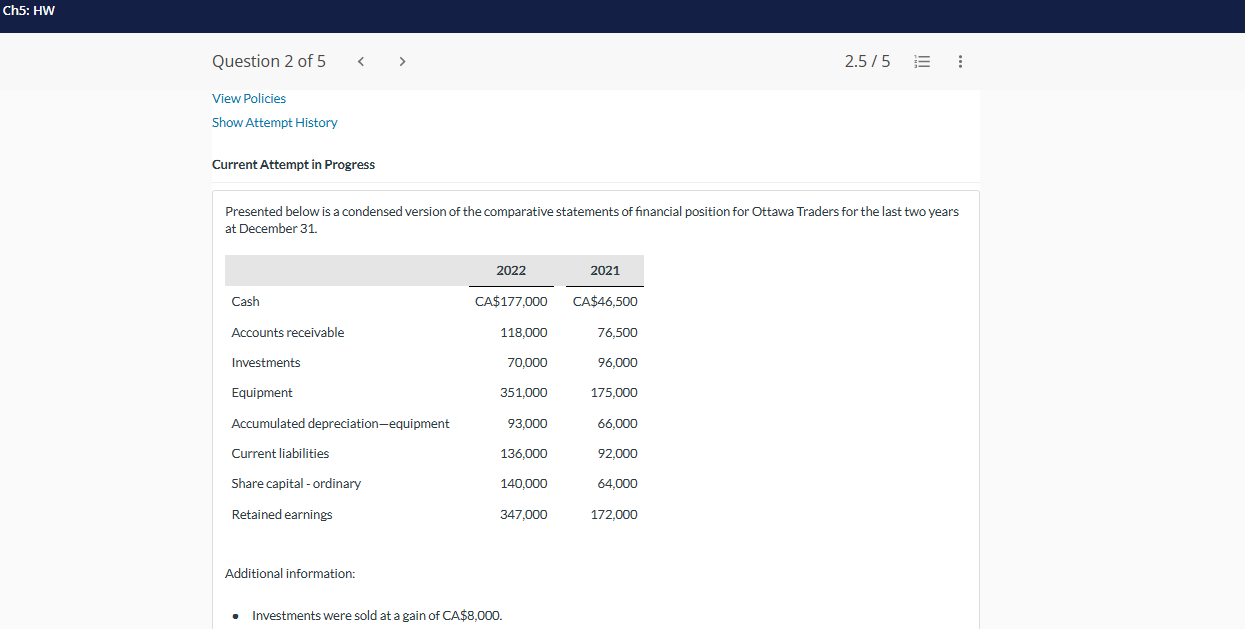Click the 2.5 / 5 score

(x=867, y=61)
